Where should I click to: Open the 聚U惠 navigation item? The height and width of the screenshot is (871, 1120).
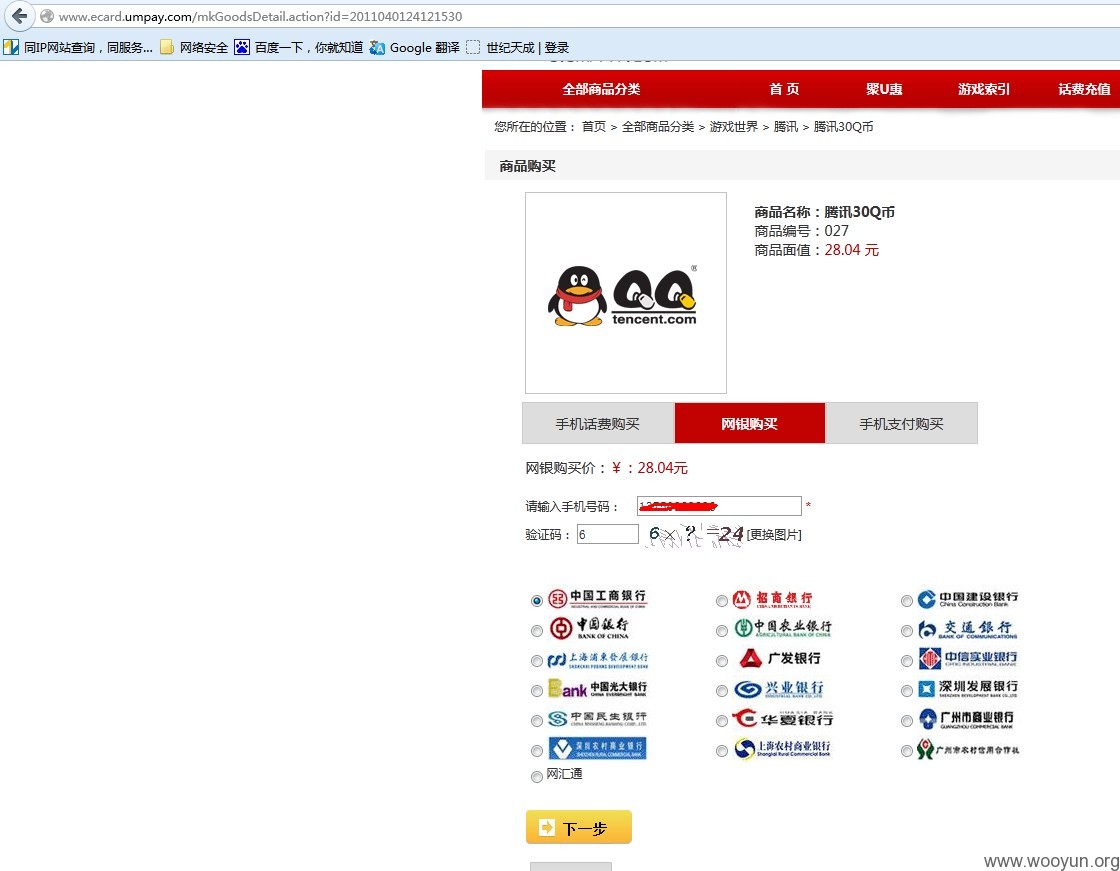pyautogui.click(x=884, y=89)
